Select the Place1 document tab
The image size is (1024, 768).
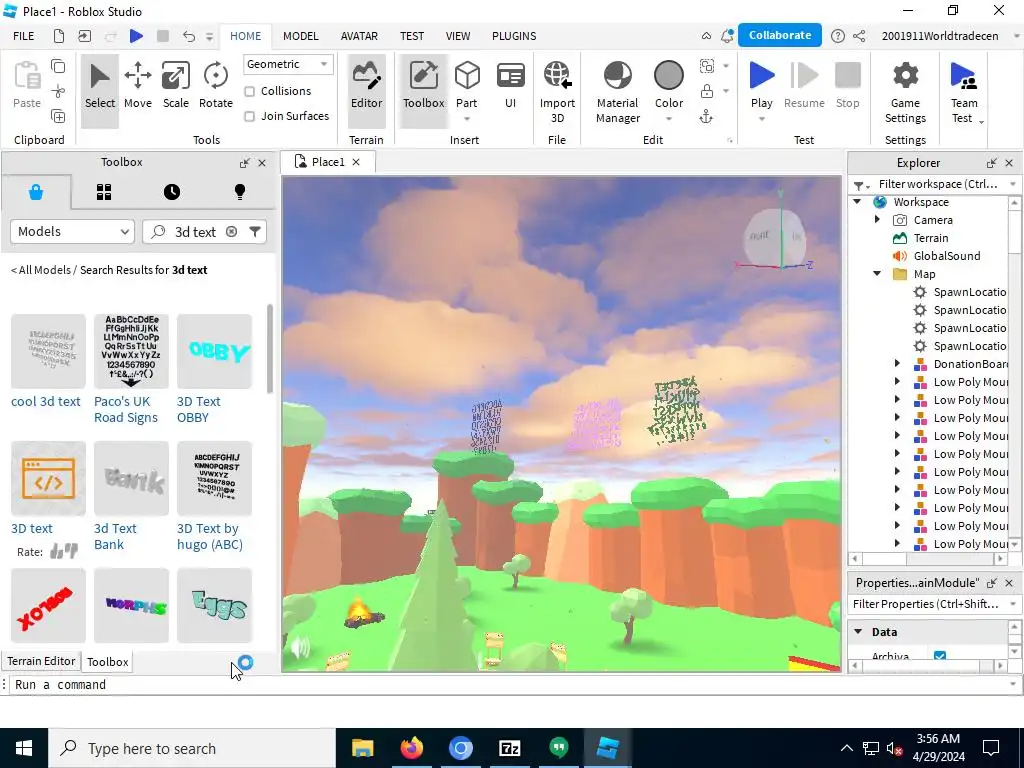[328, 162]
